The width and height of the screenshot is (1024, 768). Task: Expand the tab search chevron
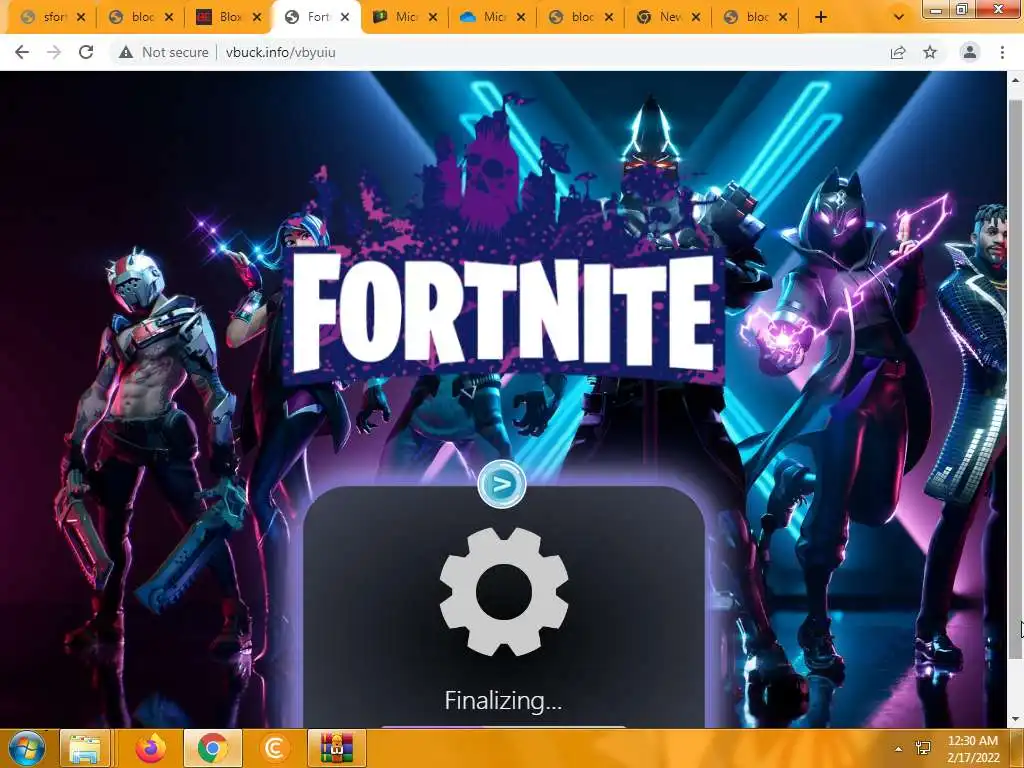pos(899,18)
